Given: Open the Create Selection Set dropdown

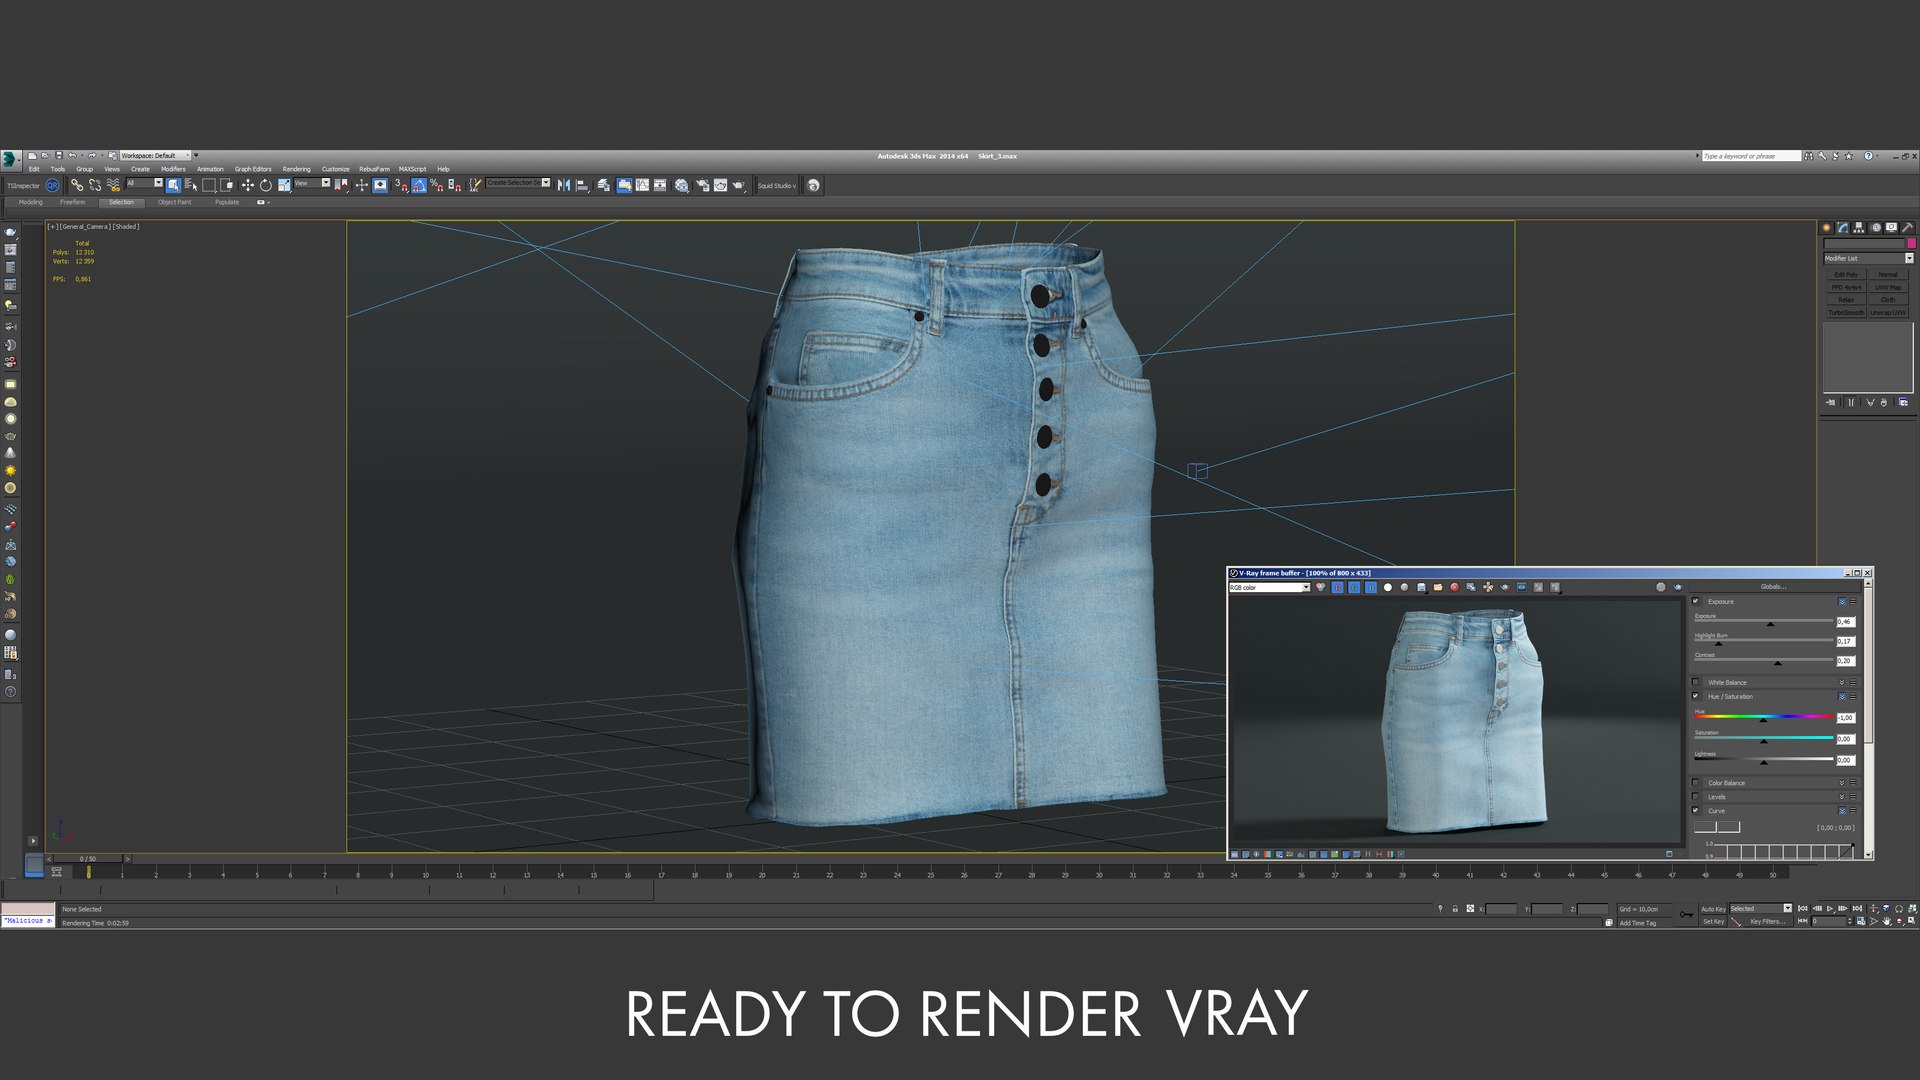Looking at the screenshot, I should pos(517,183).
